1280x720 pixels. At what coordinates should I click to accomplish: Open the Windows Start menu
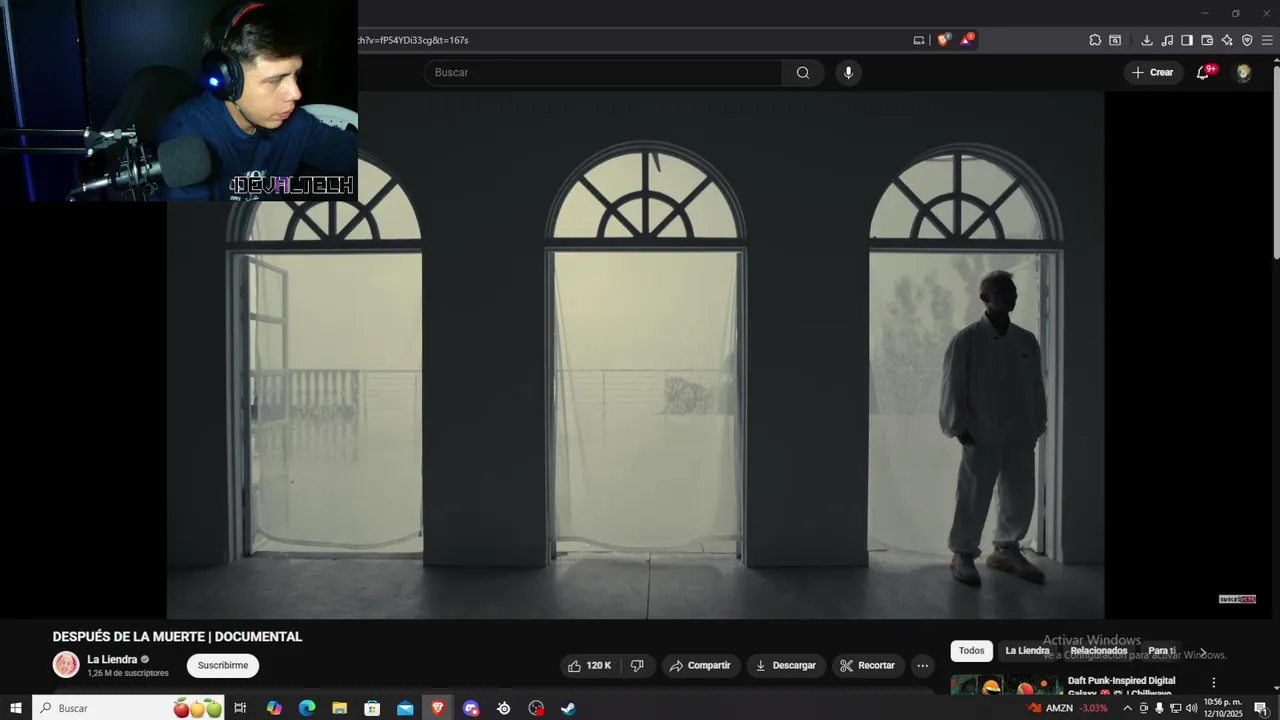[x=15, y=708]
